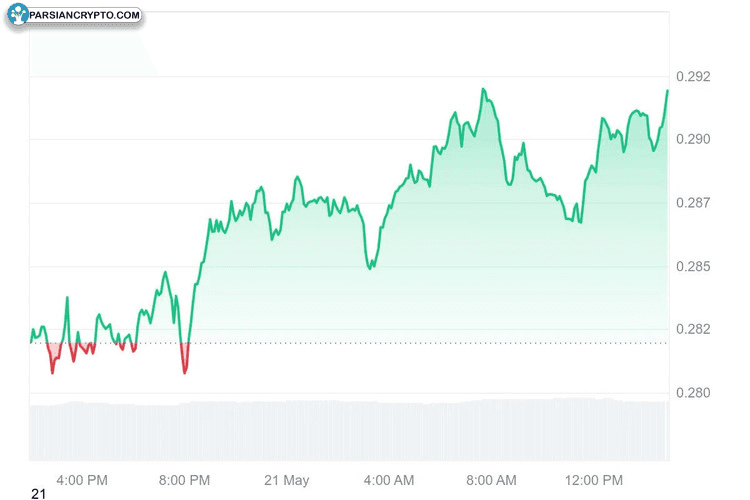Click the chart peak near 8:00 AM

484,89
